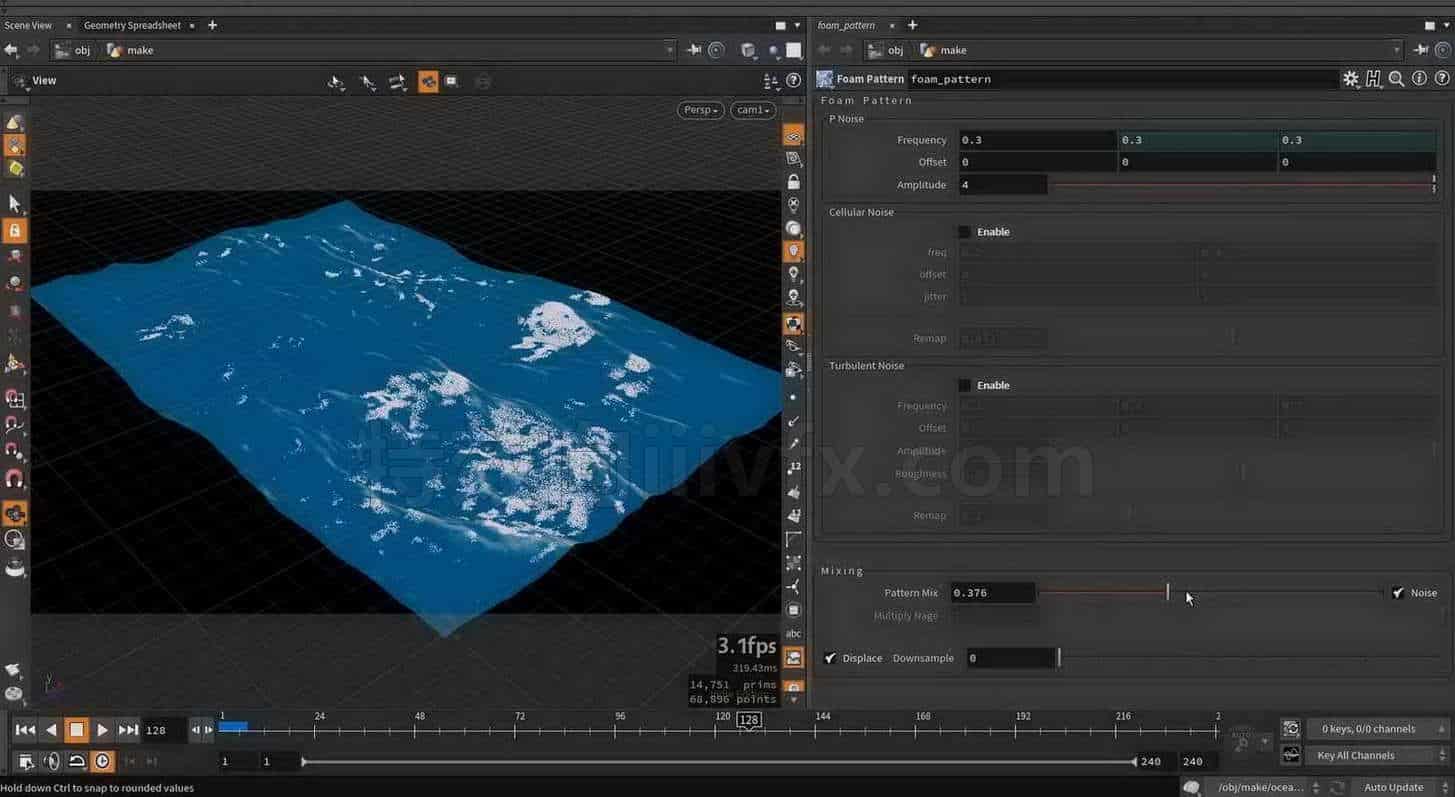Click the current frame field showing 128
This screenshot has height=797, width=1455.
[x=165, y=730]
